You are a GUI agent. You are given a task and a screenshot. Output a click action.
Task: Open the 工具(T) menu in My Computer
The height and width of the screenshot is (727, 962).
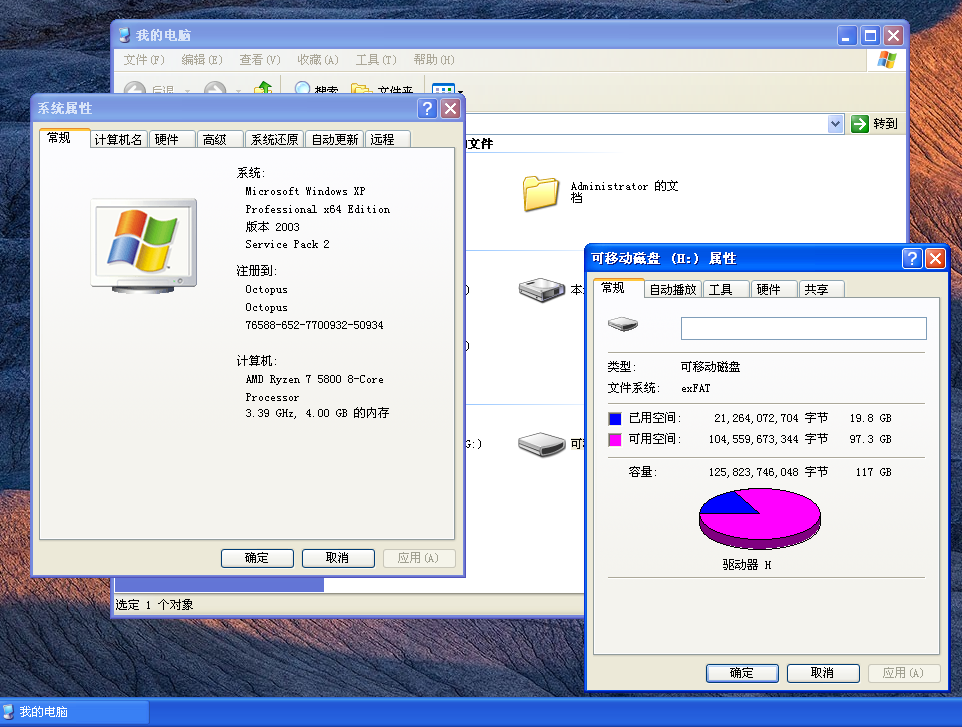point(376,60)
